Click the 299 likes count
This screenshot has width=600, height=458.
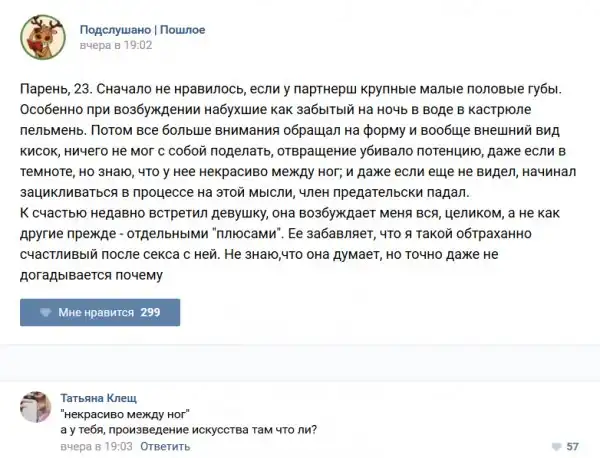(150, 312)
